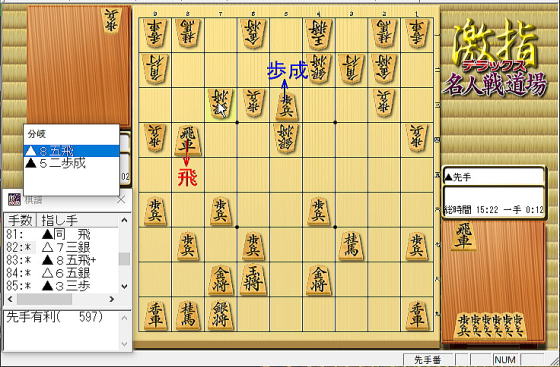Close the 棋譜 move list panel
560x367 pixels.
pyautogui.click(x=121, y=200)
